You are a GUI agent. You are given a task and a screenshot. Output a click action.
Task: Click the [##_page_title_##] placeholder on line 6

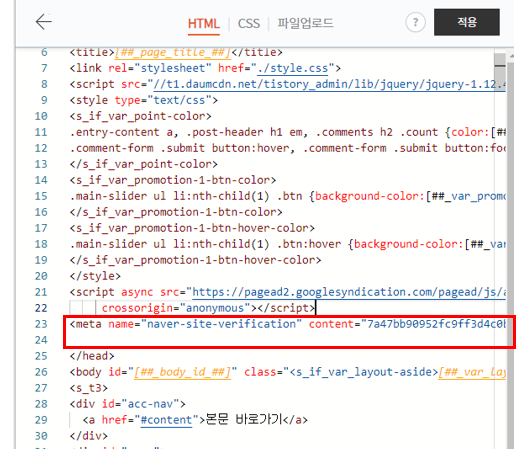pos(173,52)
